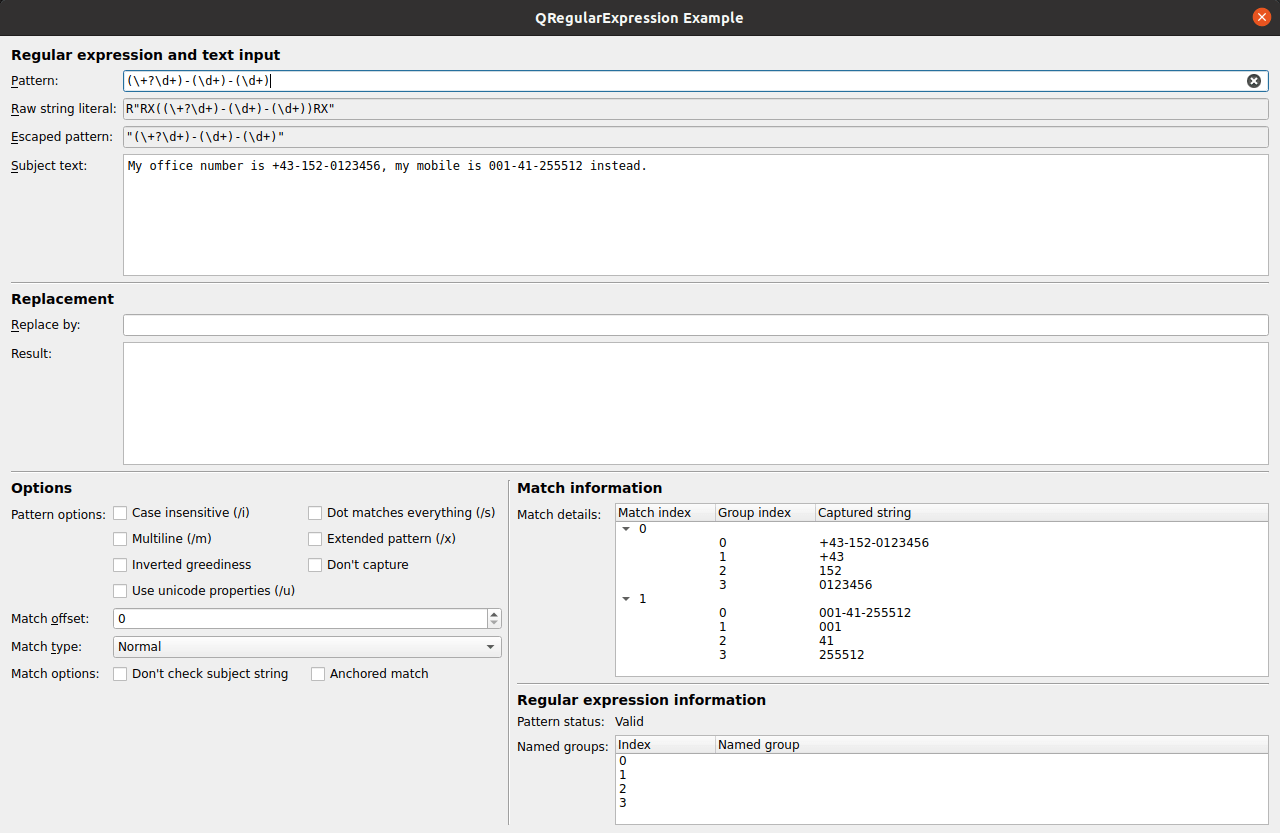This screenshot has width=1280, height=833.
Task: Click into the Replace by field
Action: click(695, 325)
